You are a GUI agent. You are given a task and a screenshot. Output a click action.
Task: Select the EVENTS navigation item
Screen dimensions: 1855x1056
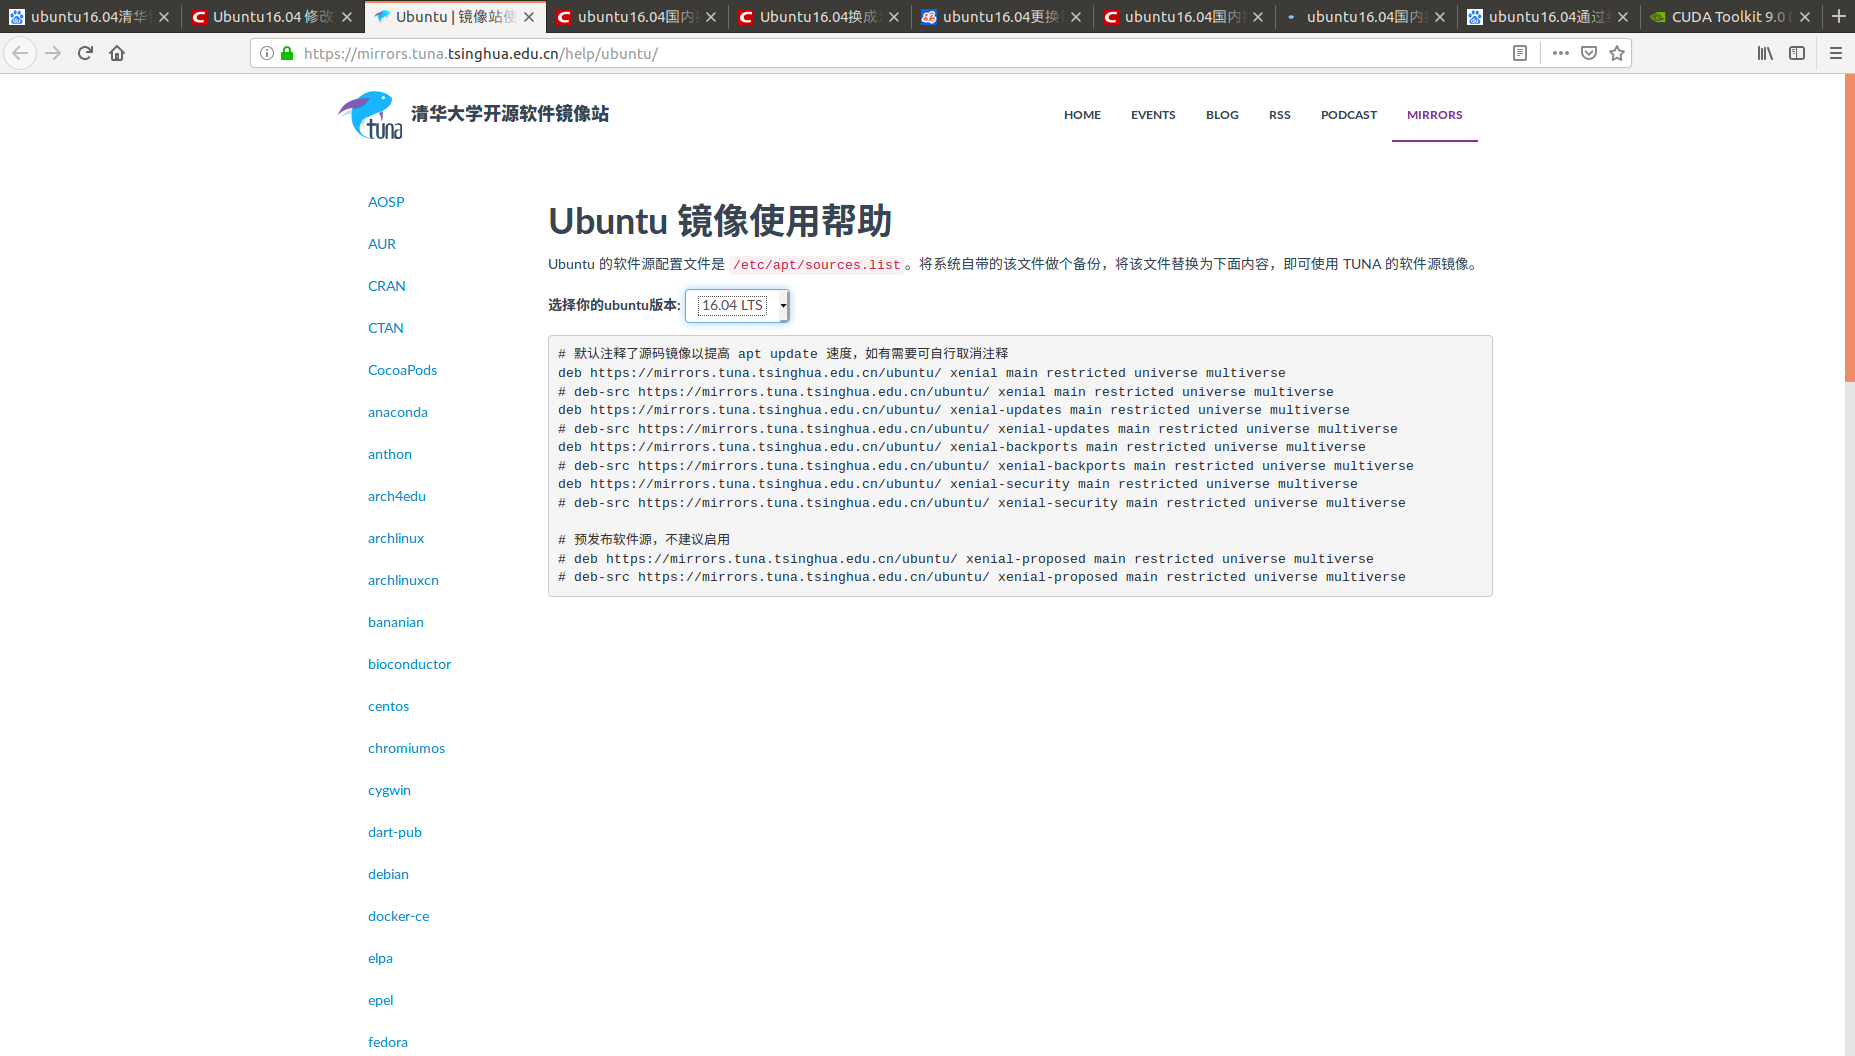[x=1153, y=115]
